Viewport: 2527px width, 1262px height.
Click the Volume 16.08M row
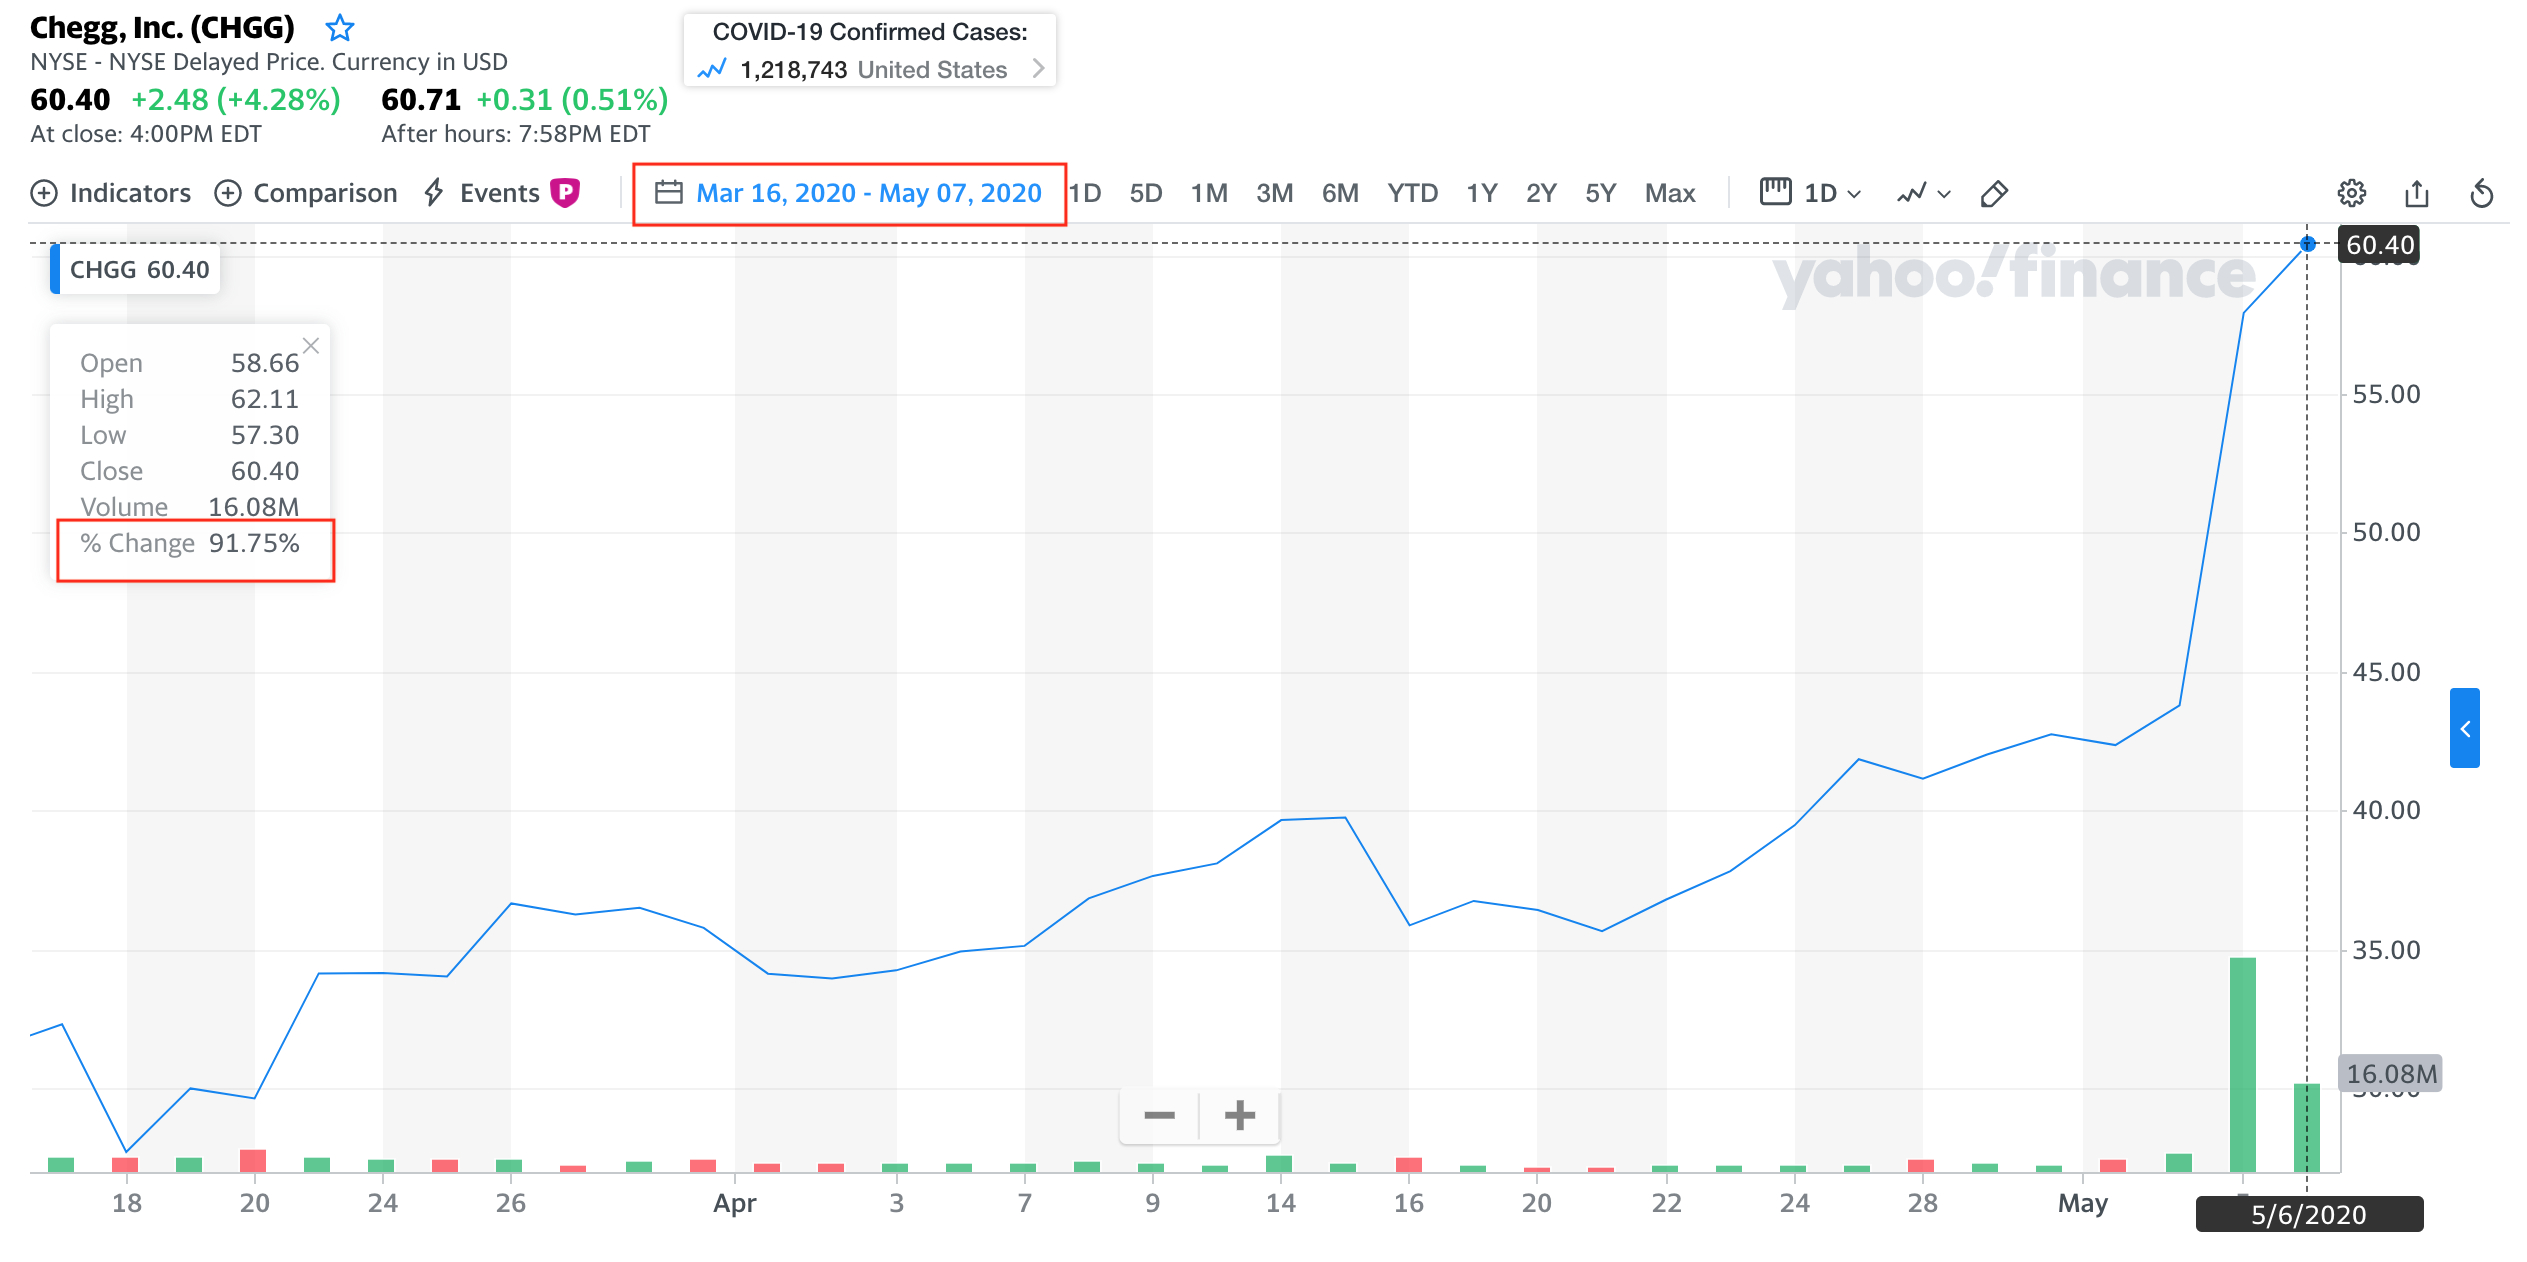tap(190, 507)
